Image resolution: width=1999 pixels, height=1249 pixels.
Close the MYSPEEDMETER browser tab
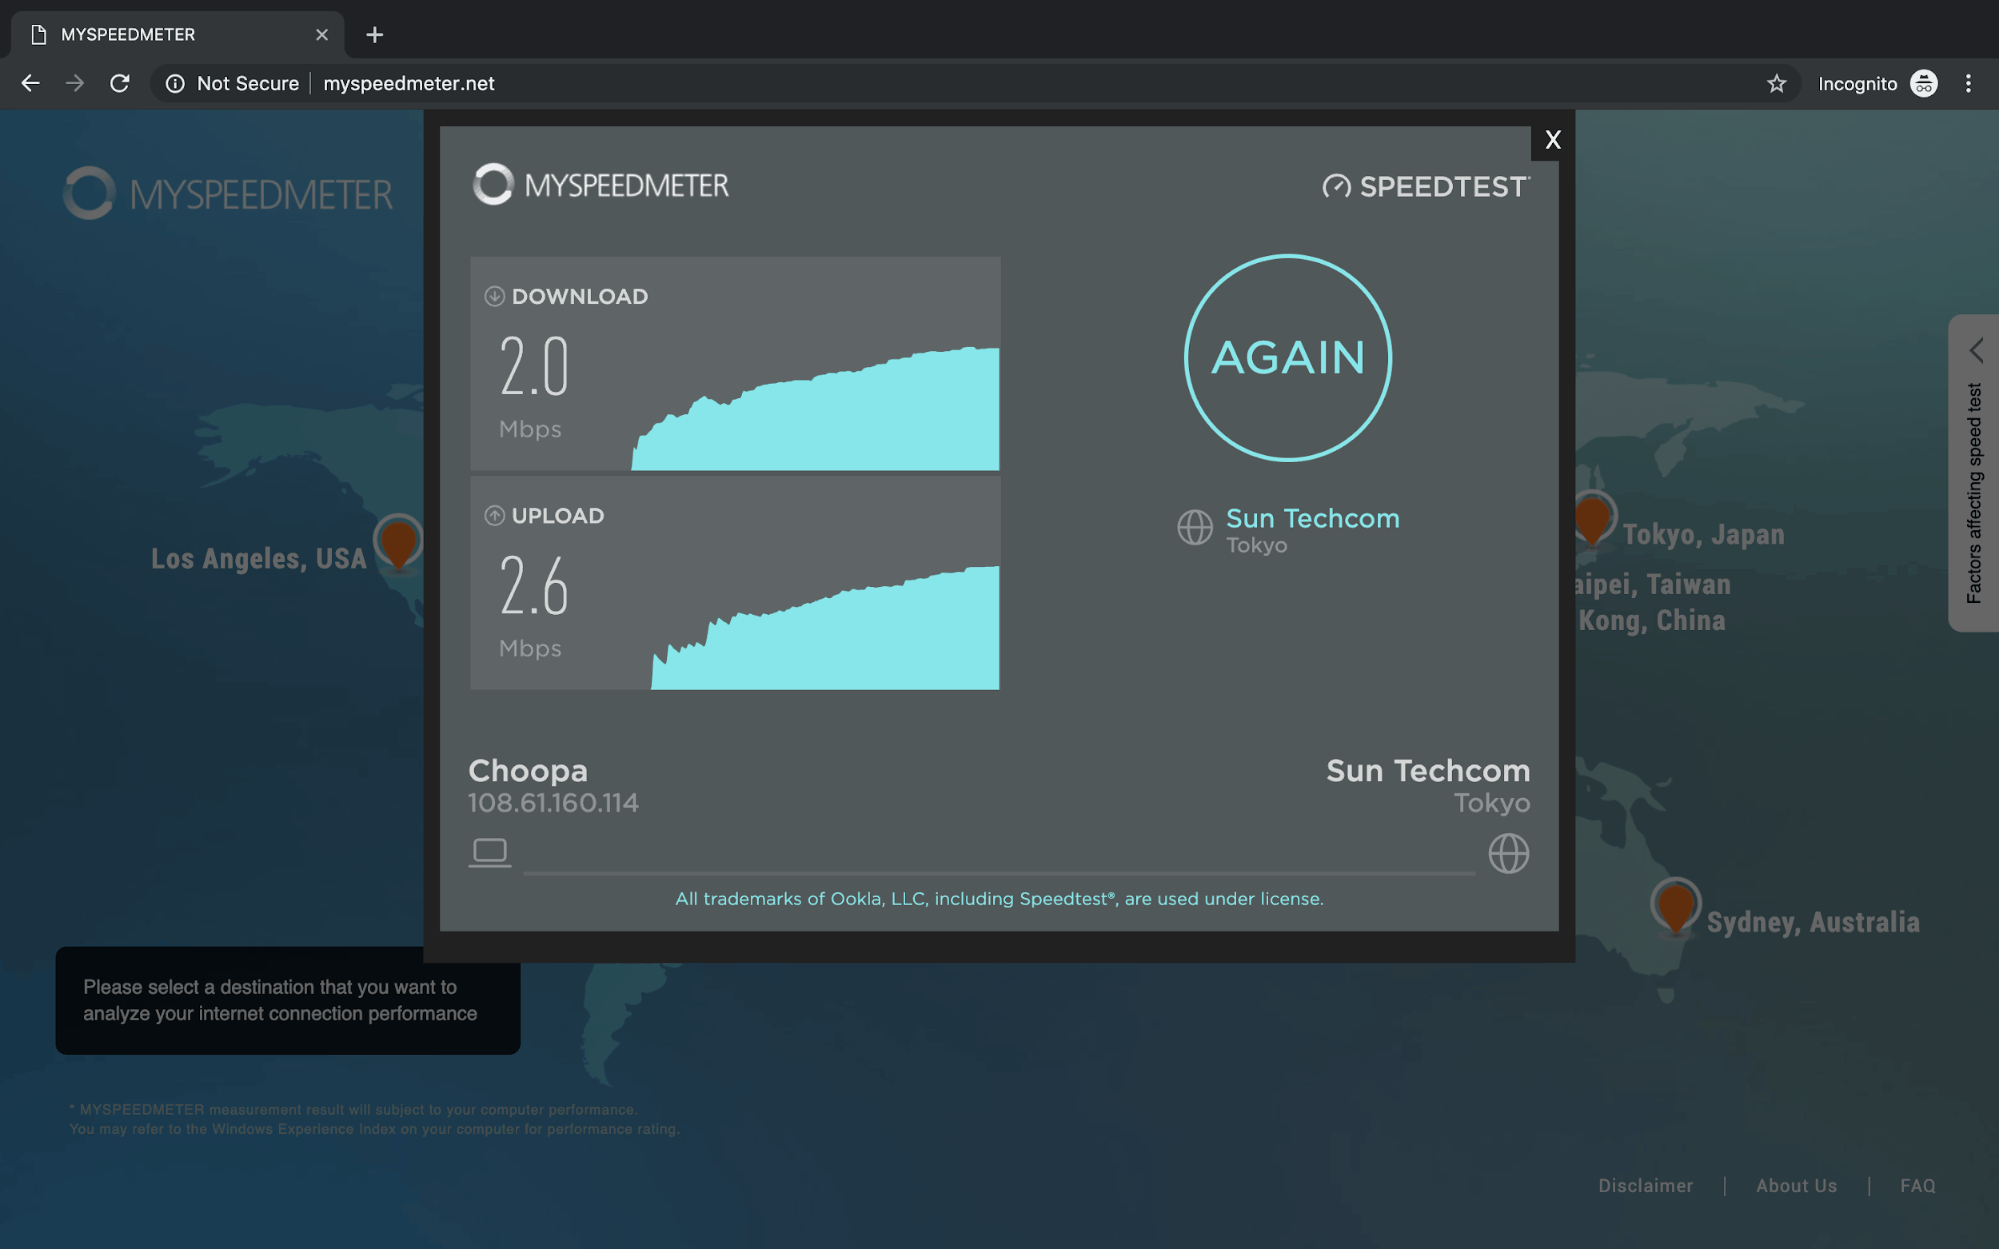(321, 35)
